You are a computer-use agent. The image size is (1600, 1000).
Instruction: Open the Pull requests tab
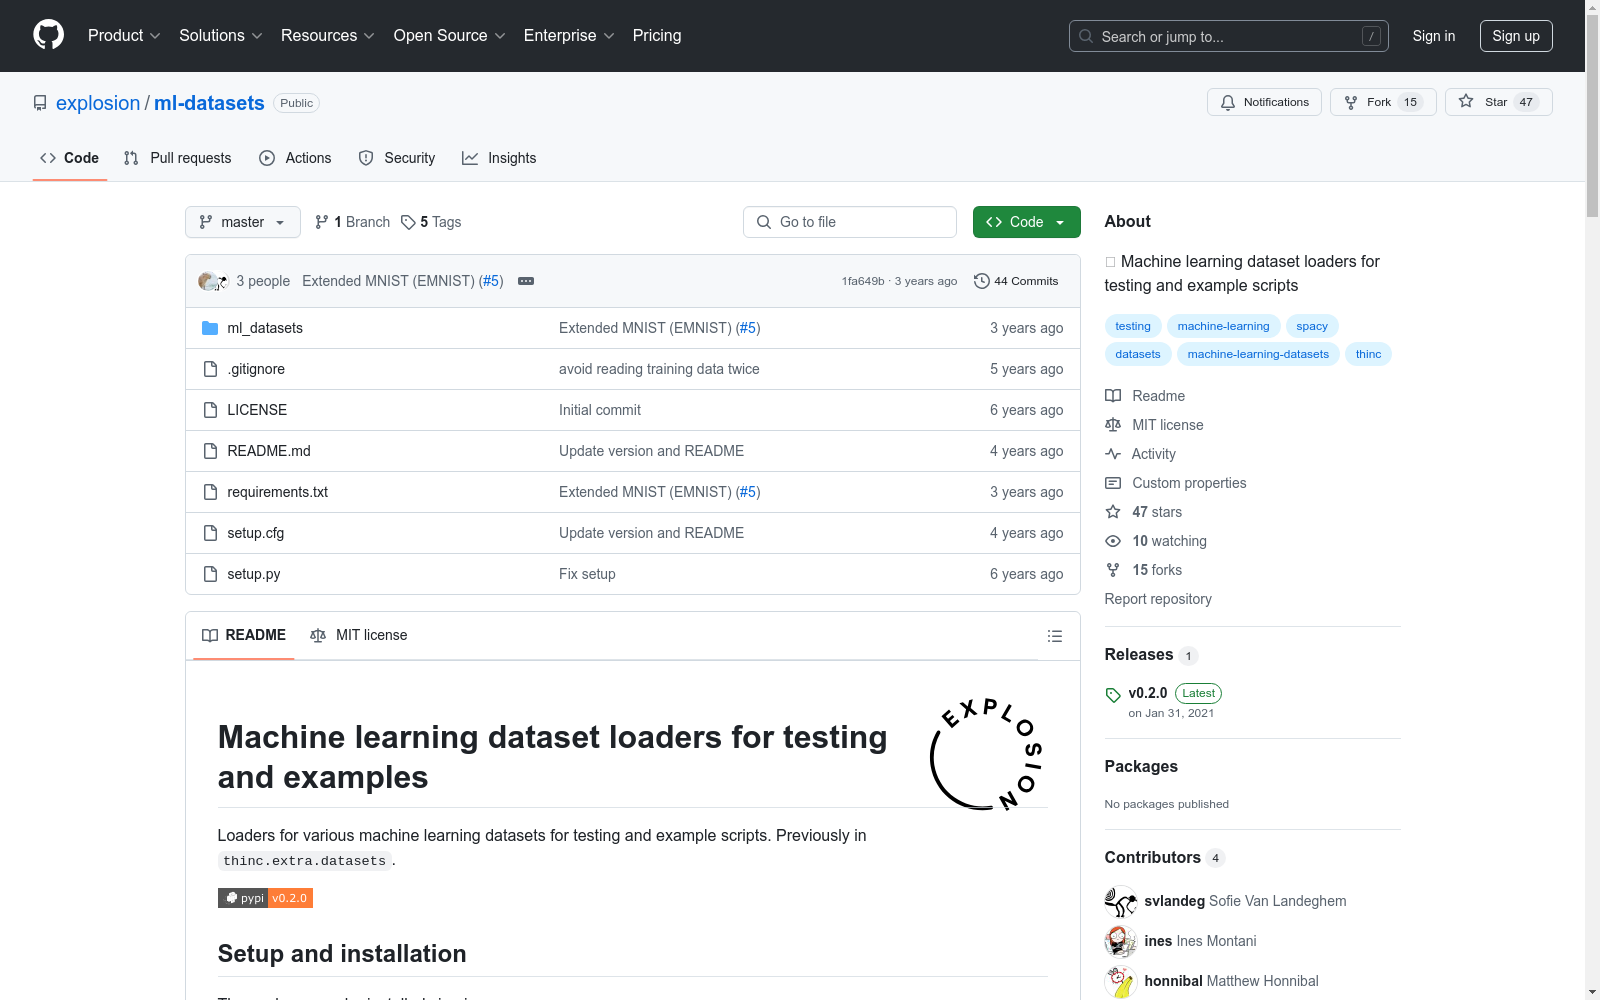click(177, 158)
